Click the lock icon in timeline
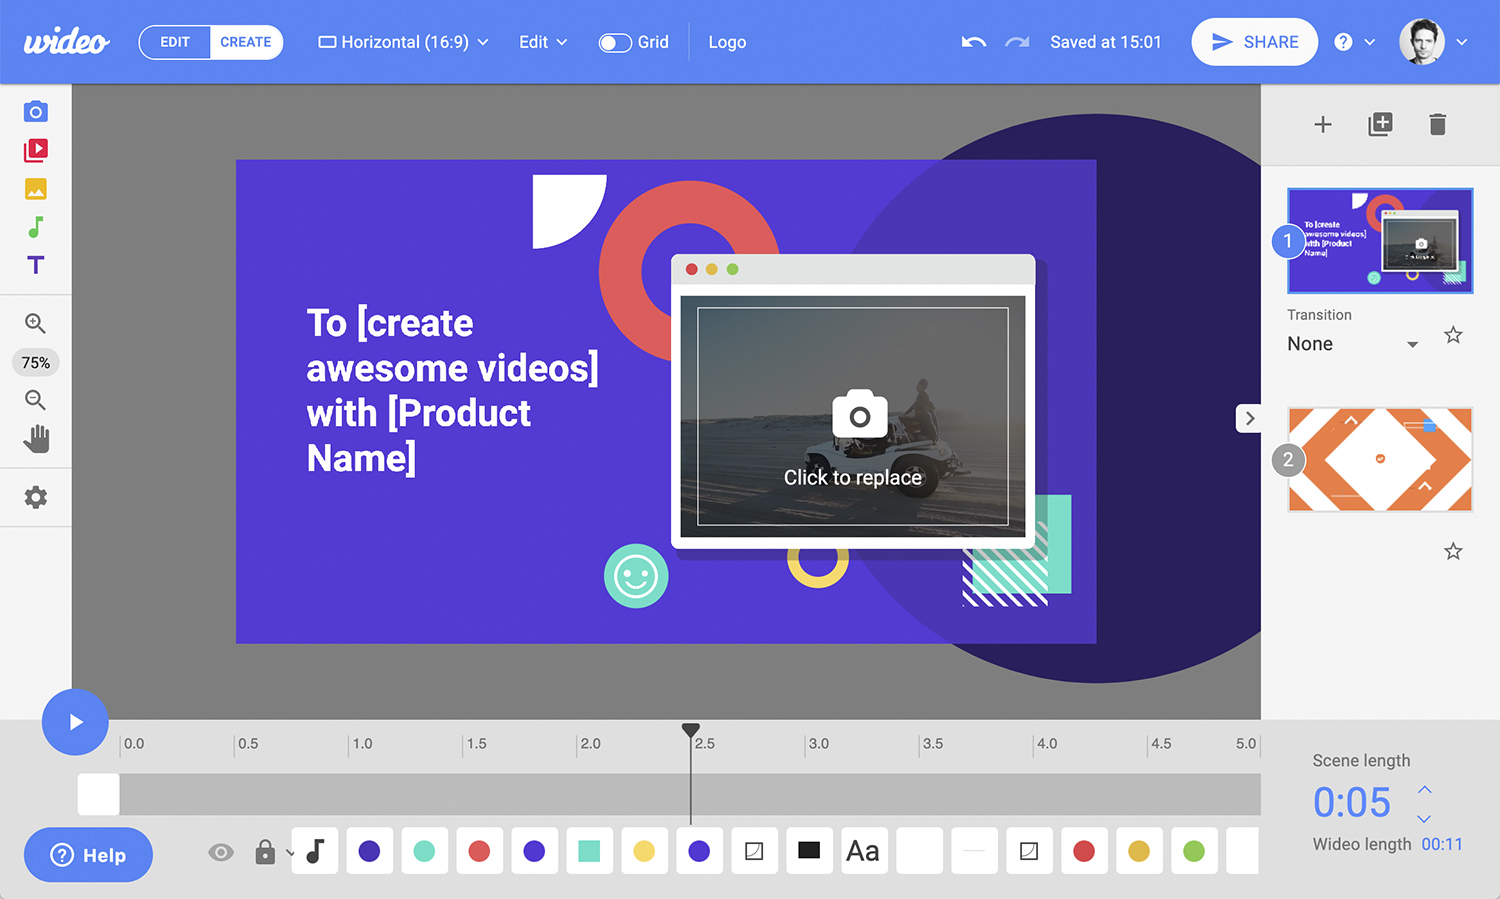The image size is (1500, 899). pos(265,851)
